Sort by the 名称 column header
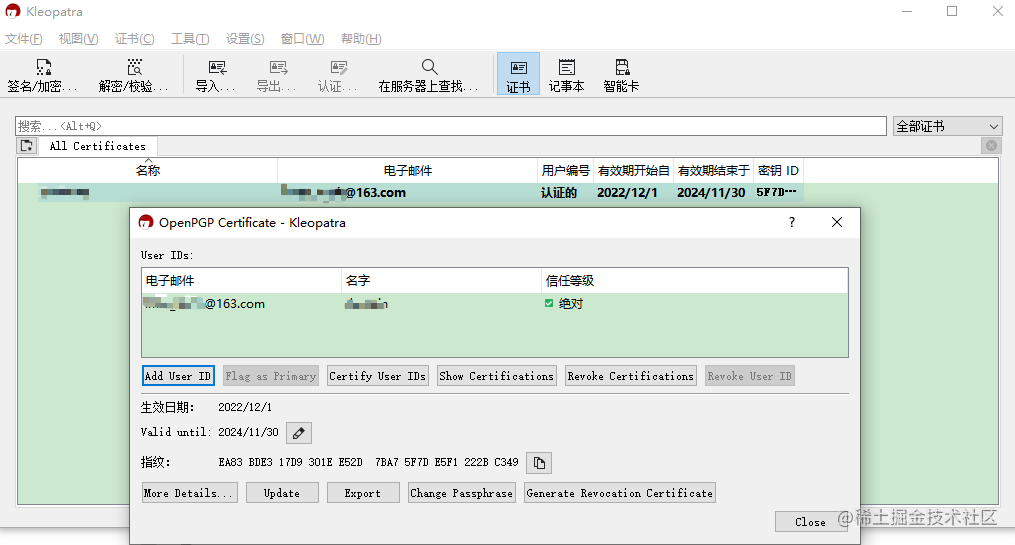Image resolution: width=1015 pixels, height=545 pixels. click(148, 171)
